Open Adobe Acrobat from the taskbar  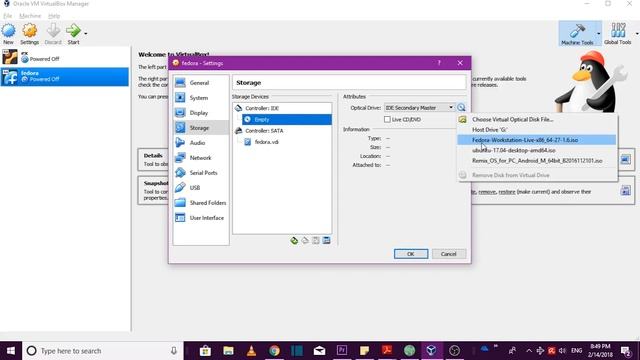387,351
